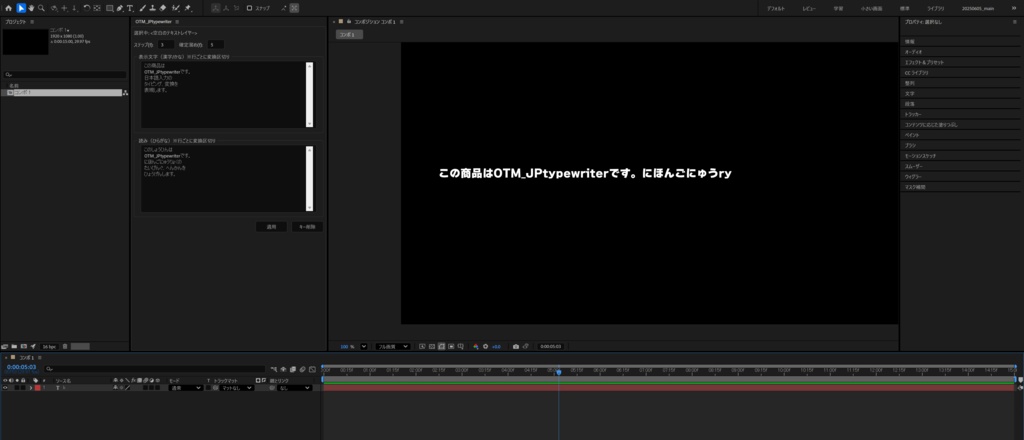The height and width of the screenshot is (440, 1024).
Task: Select the Hand tool
Action: 31,8
